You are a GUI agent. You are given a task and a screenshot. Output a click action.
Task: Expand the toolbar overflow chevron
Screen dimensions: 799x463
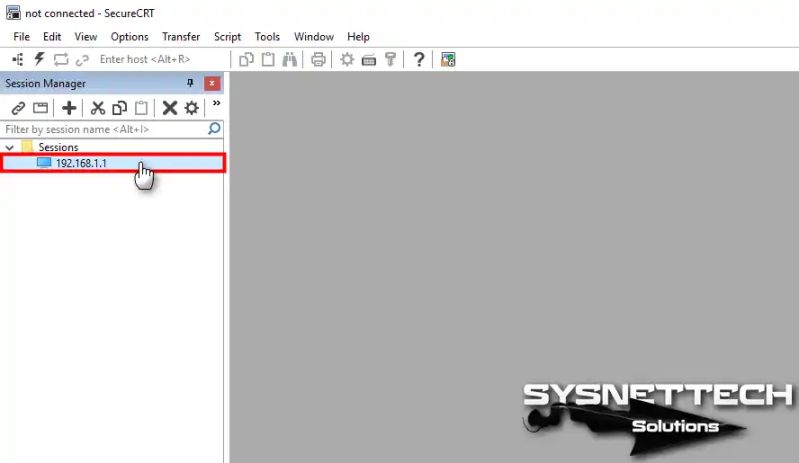(217, 103)
